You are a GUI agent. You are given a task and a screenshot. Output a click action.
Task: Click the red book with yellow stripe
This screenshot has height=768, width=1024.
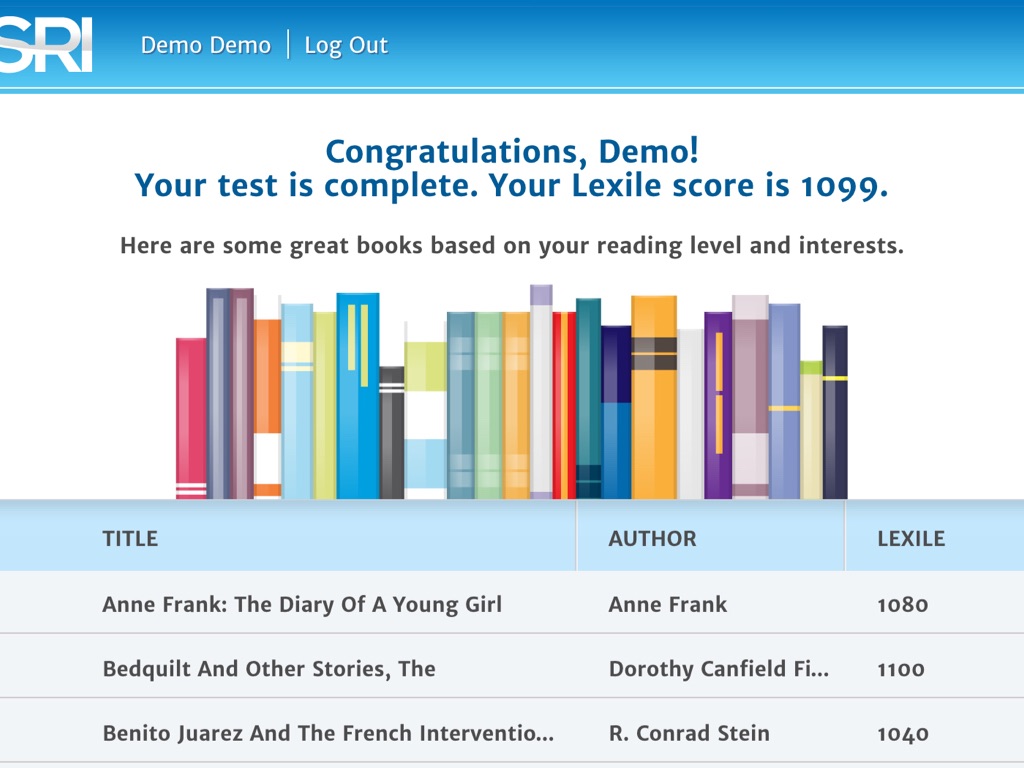(564, 405)
